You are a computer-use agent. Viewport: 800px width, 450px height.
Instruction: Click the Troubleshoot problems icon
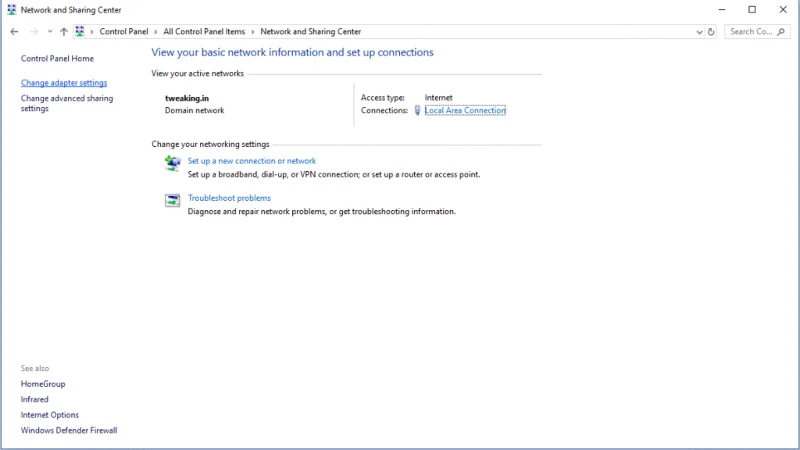point(173,200)
